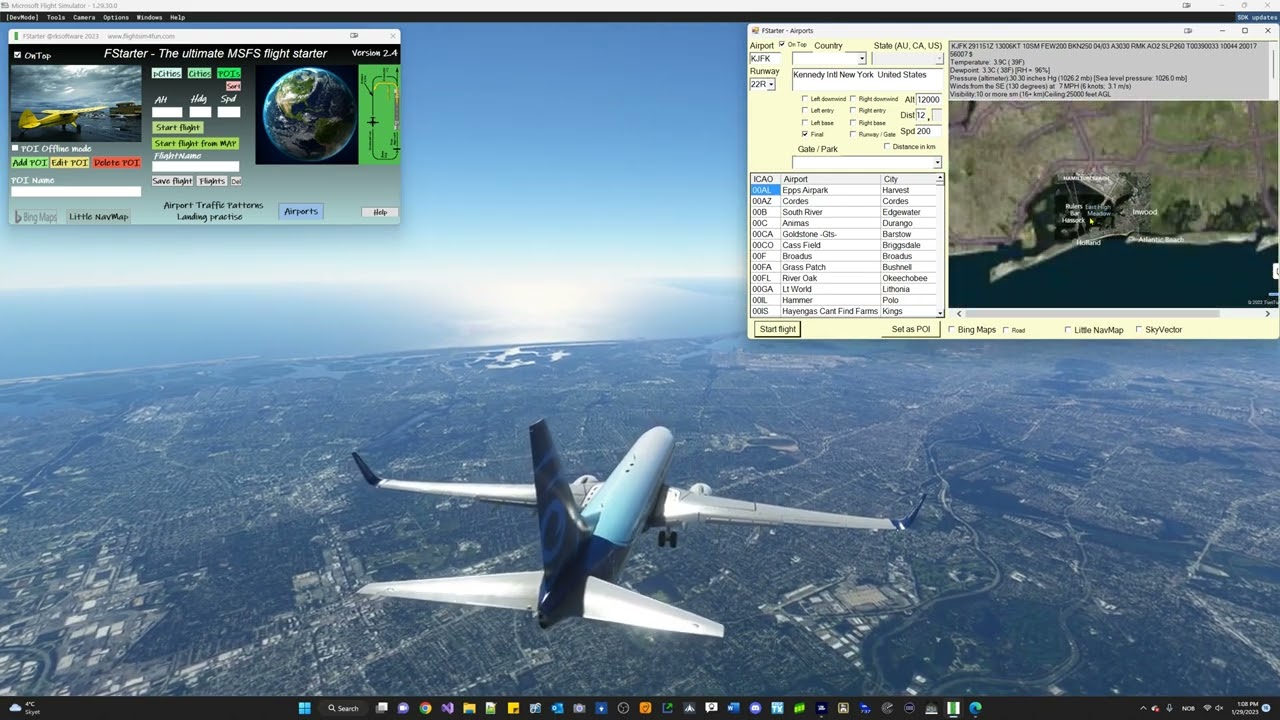Click the Add POI button

point(29,162)
